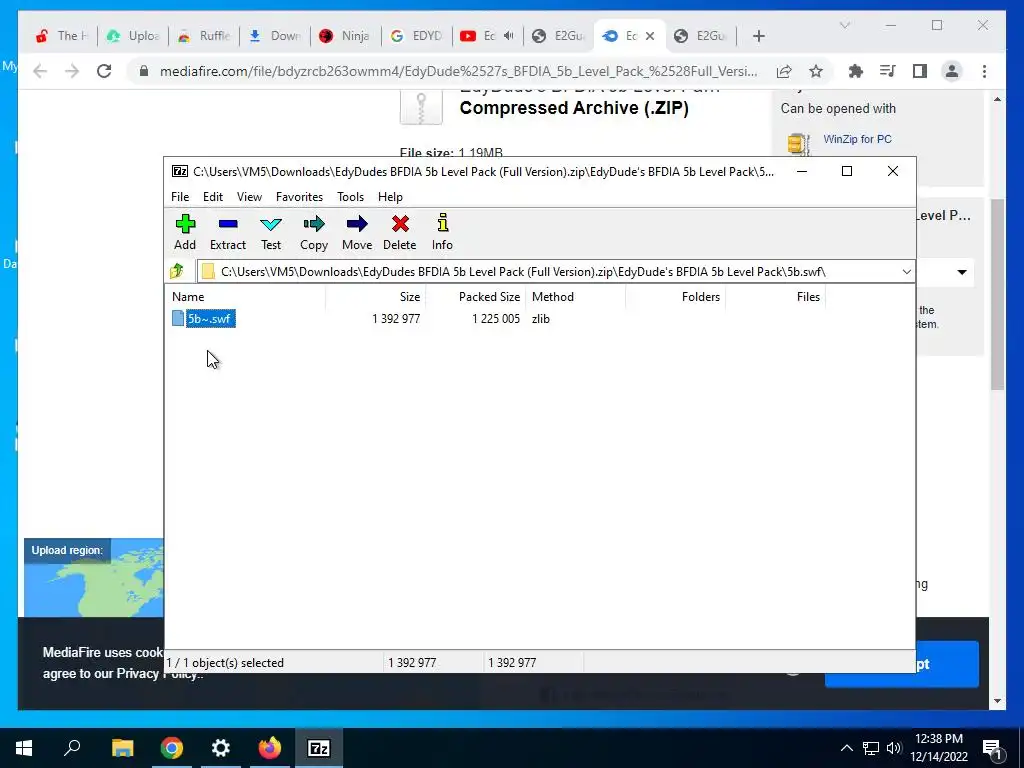
Task: Select the 5b~.swf file icon
Action: (178, 318)
